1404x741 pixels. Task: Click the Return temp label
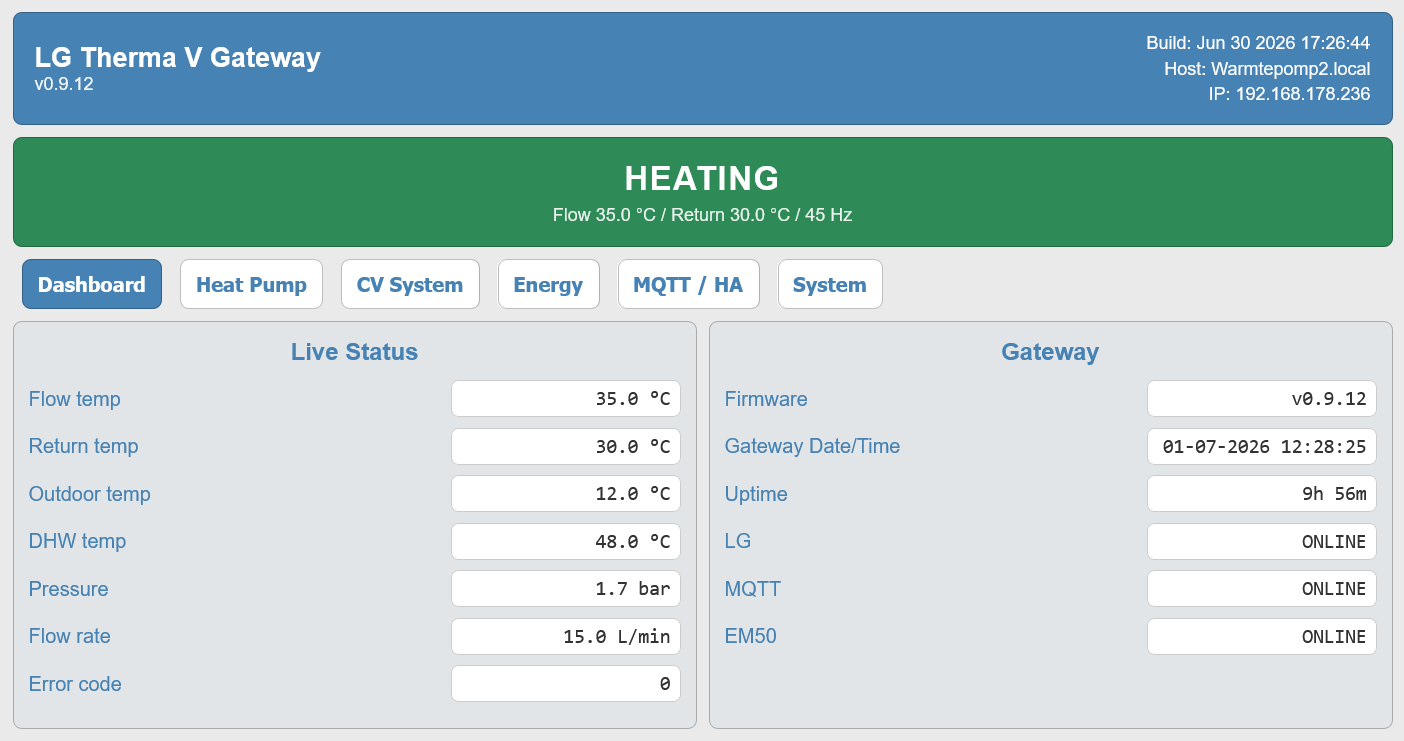point(84,446)
